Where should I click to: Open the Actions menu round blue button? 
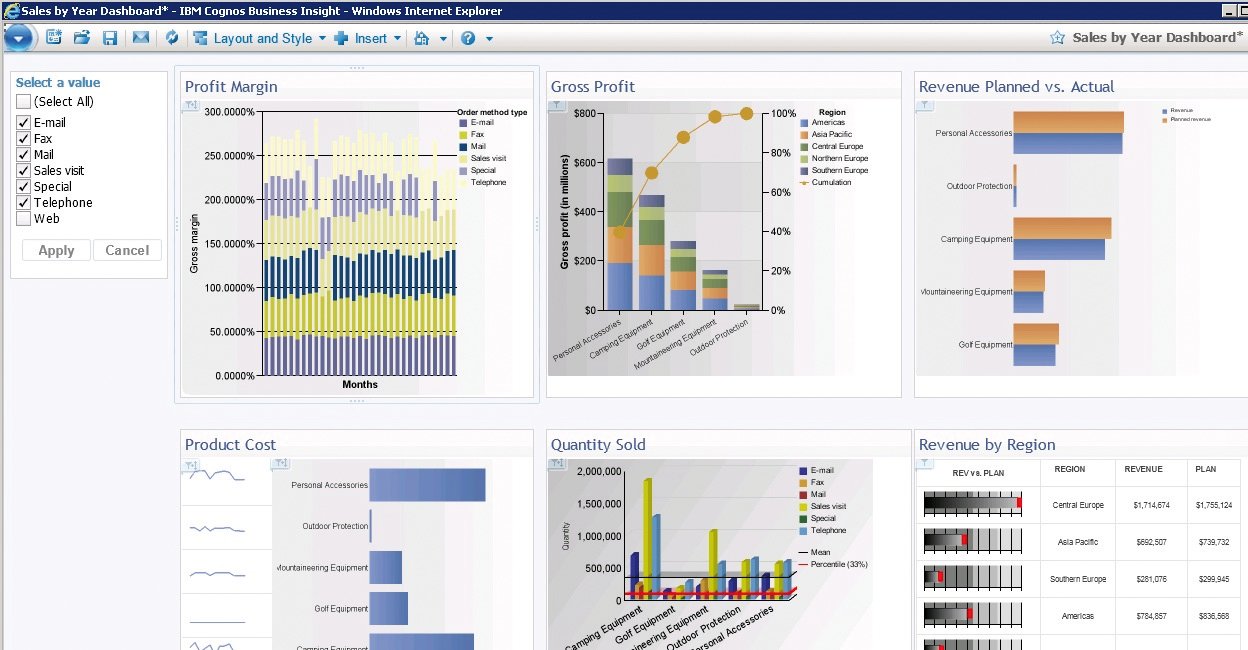tap(20, 38)
